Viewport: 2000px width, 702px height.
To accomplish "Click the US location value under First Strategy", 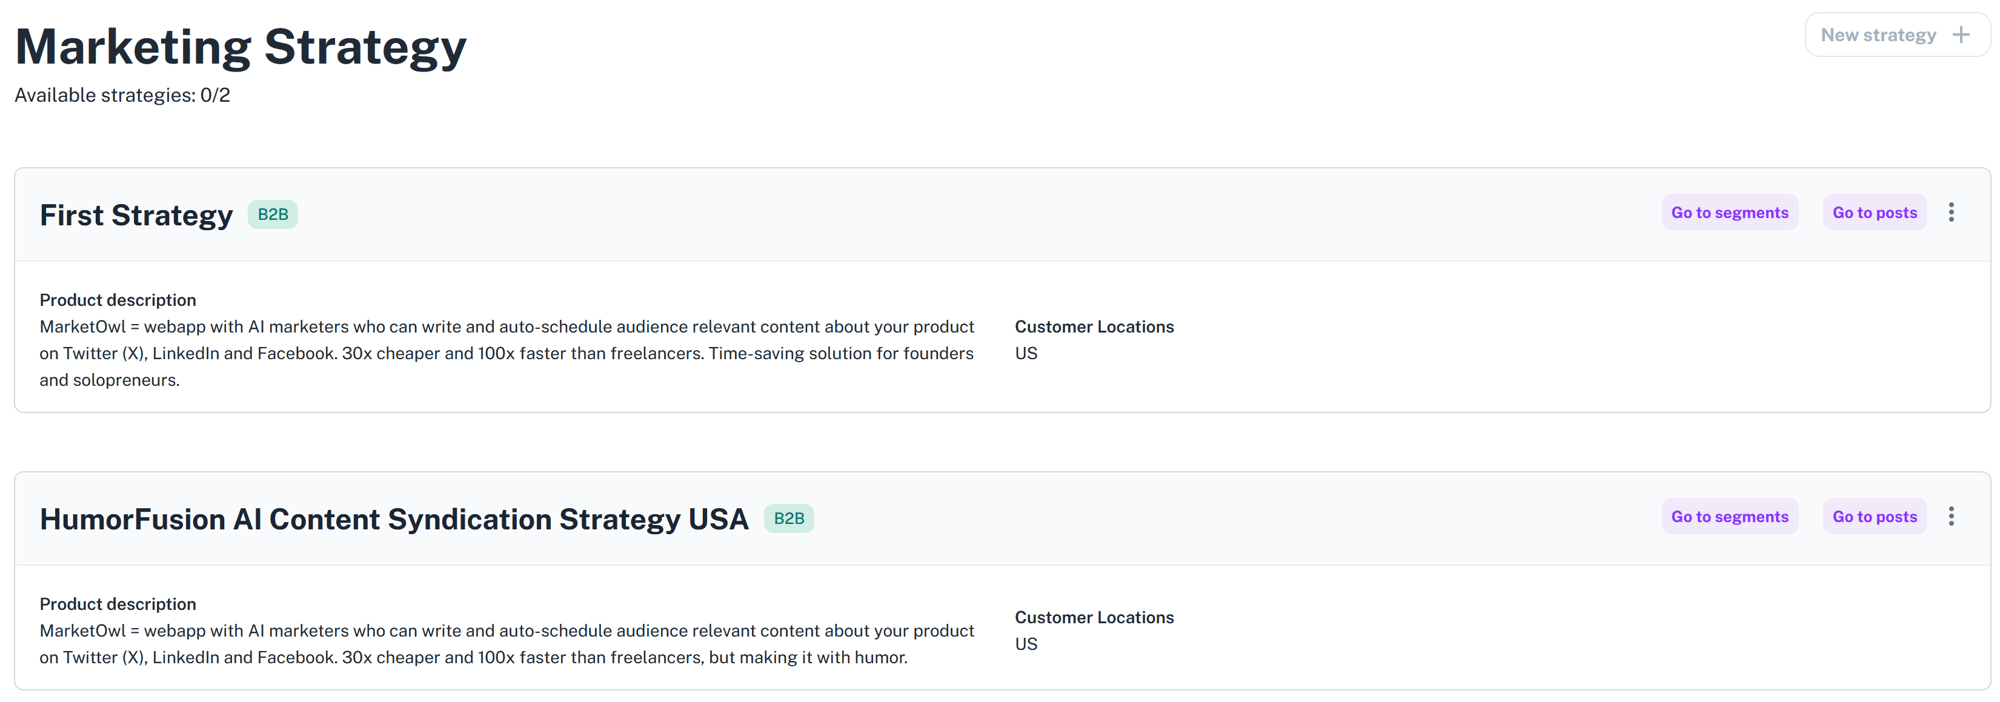I will [1026, 353].
